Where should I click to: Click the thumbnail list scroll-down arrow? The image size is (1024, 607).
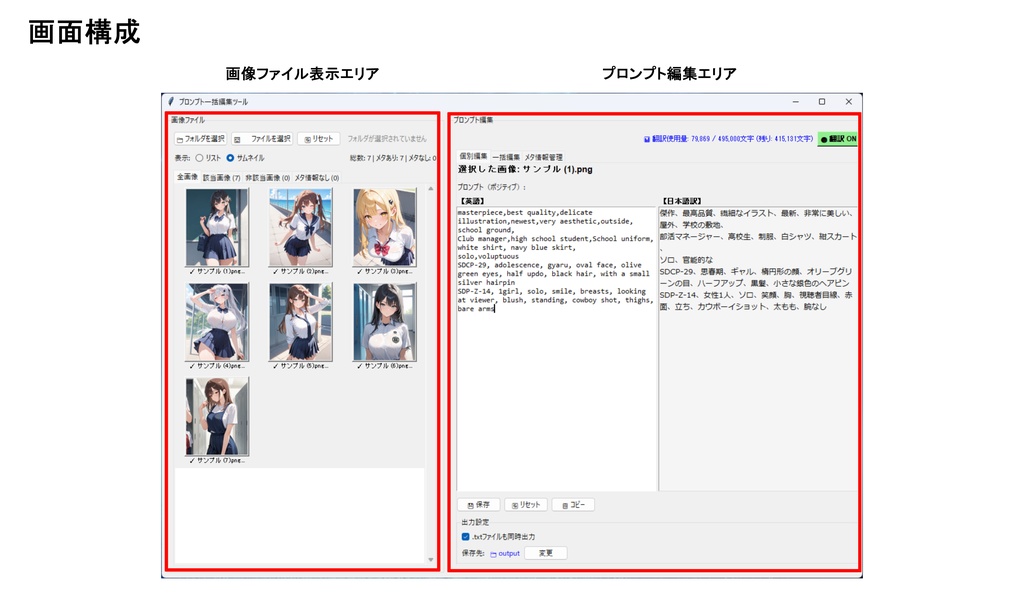[430, 559]
